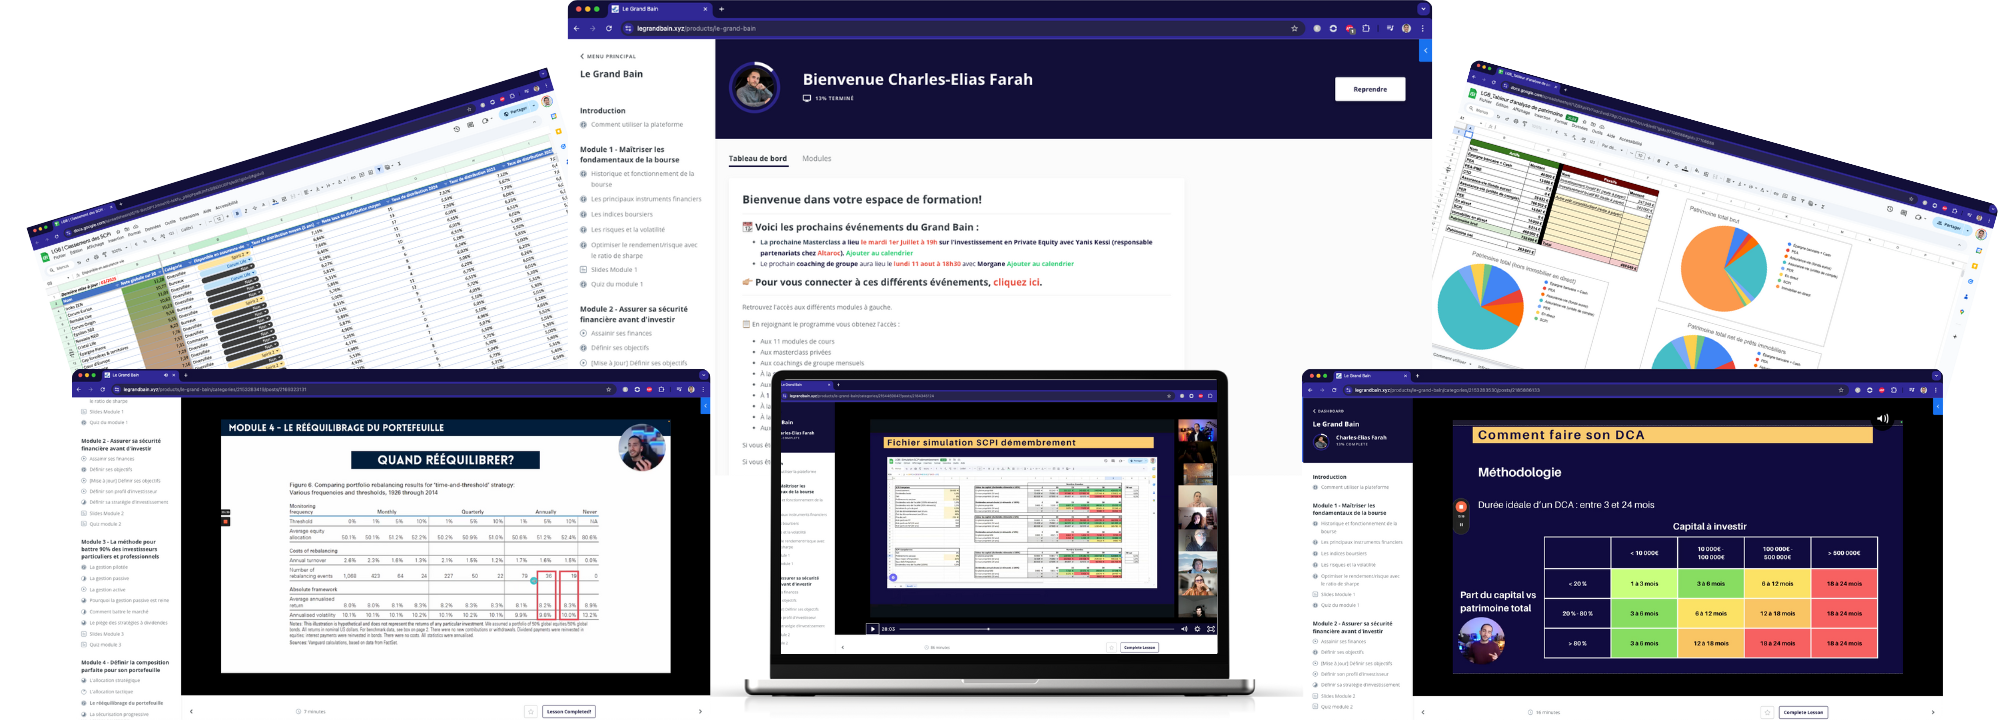Image resolution: width=2000 pixels, height=720 pixels.
Task: Expand the tab search chevron in the top browser
Action: pos(1424,9)
